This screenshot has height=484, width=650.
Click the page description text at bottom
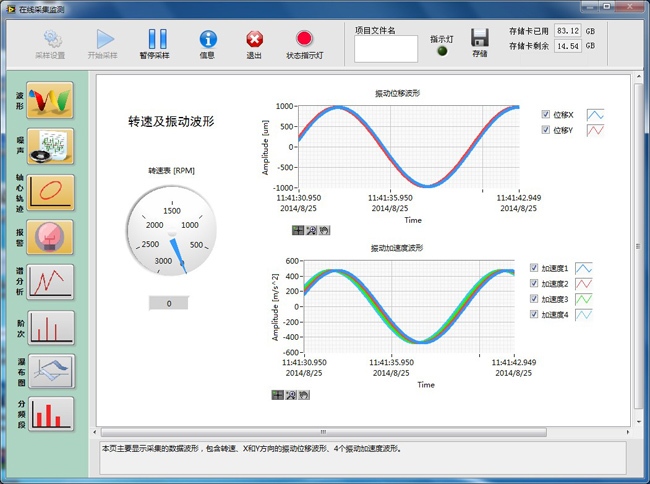coord(252,448)
